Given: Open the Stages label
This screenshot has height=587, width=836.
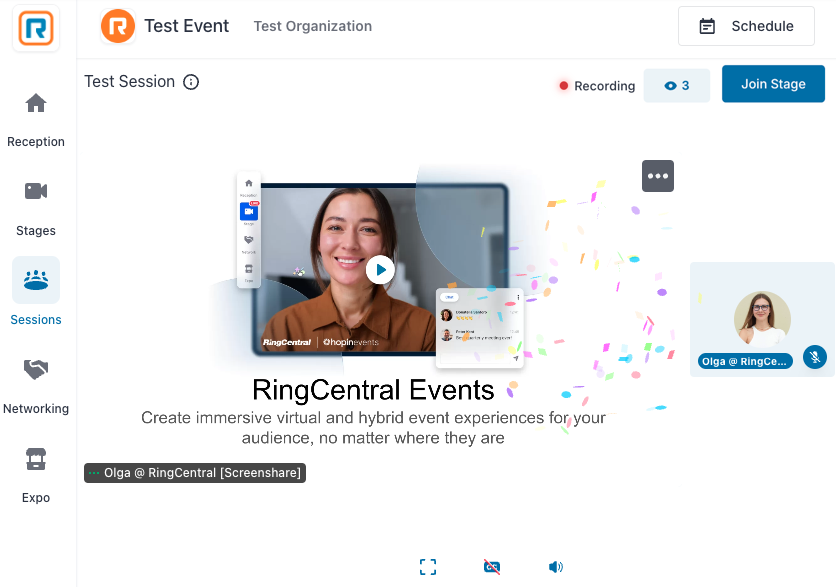Looking at the screenshot, I should (x=36, y=231).
